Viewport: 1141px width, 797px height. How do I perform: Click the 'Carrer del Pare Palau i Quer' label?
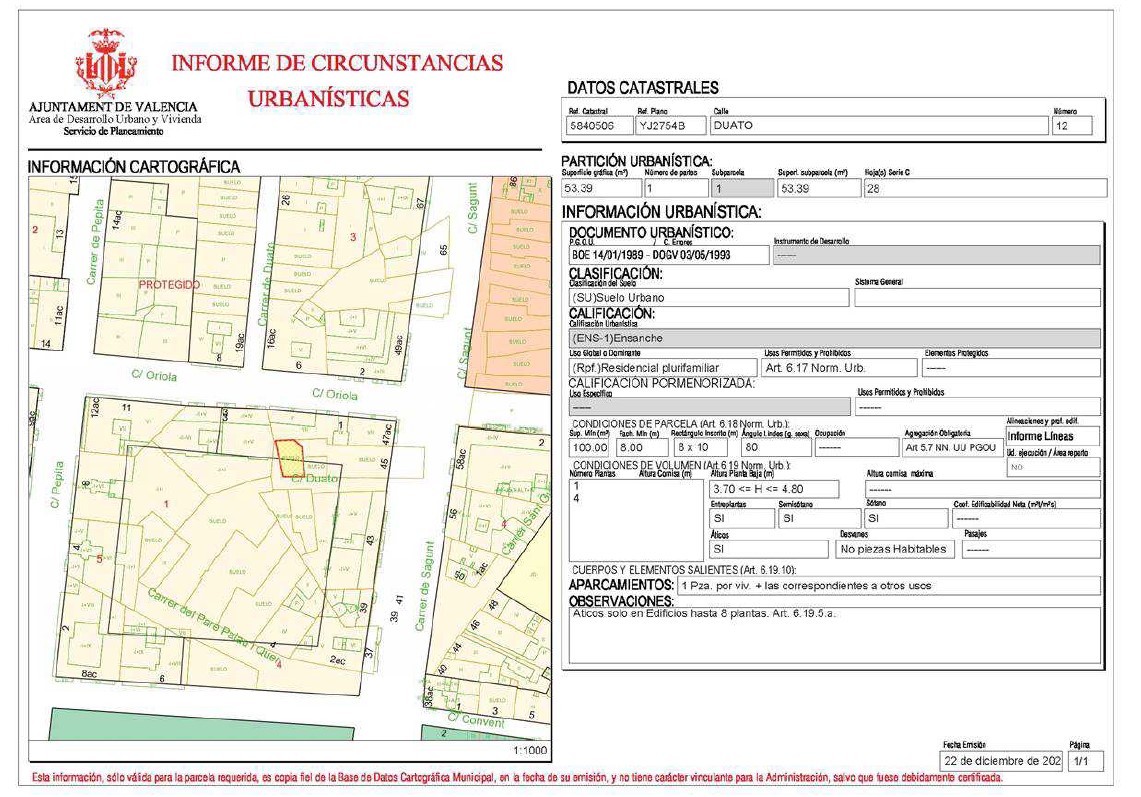(x=215, y=627)
